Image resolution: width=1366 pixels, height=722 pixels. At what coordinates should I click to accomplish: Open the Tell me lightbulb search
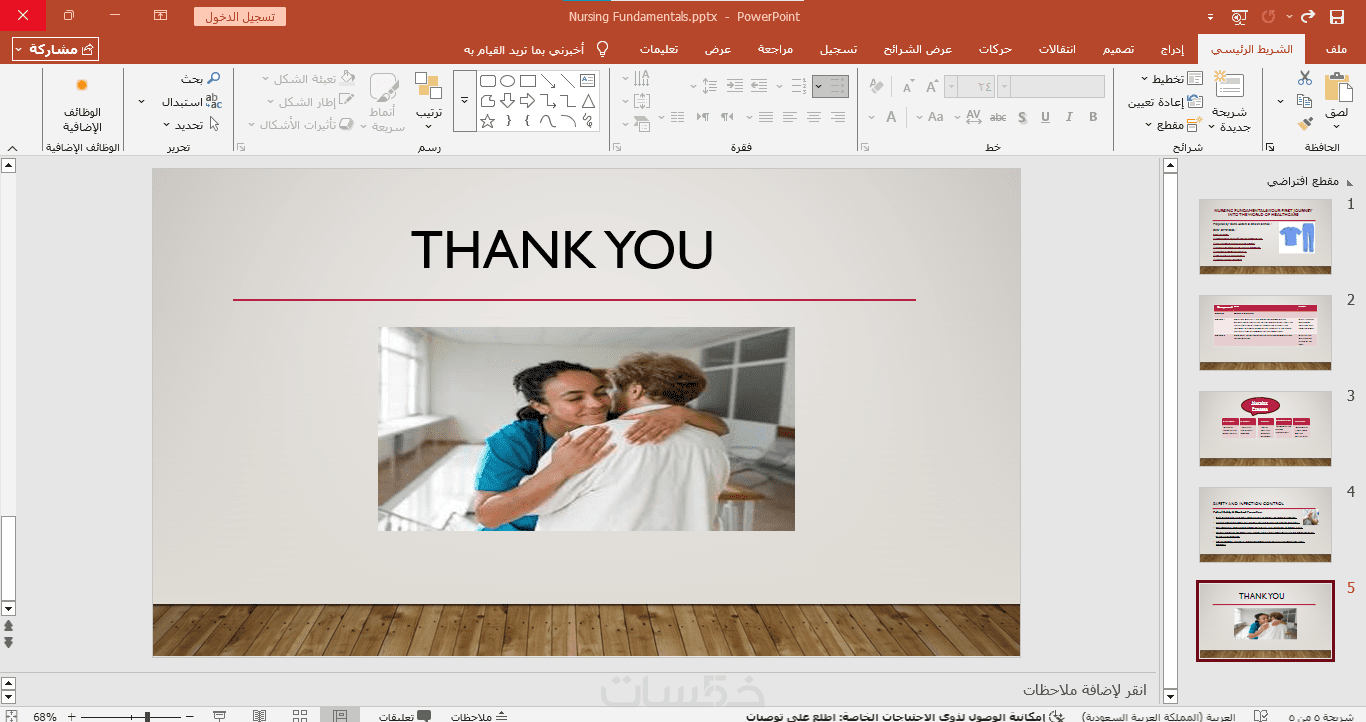coord(603,49)
